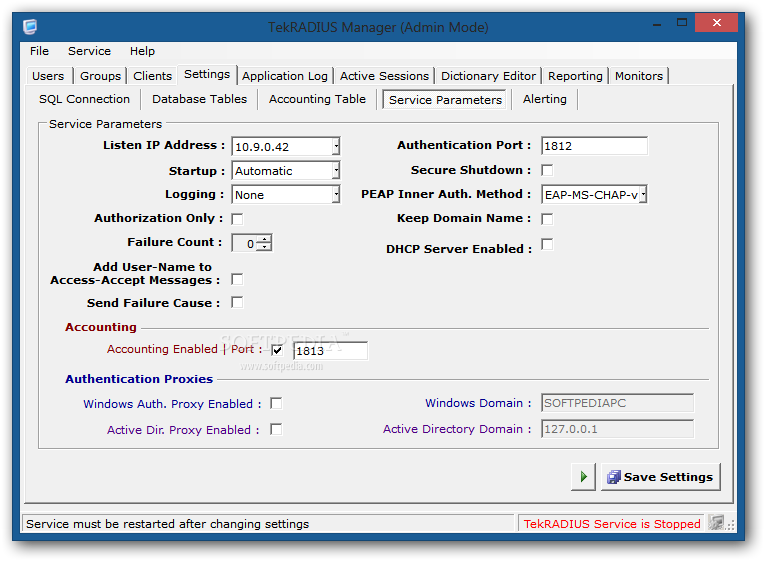The height and width of the screenshot is (561, 765).
Task: Go to the Dictionary Editor tab
Action: click(x=488, y=76)
